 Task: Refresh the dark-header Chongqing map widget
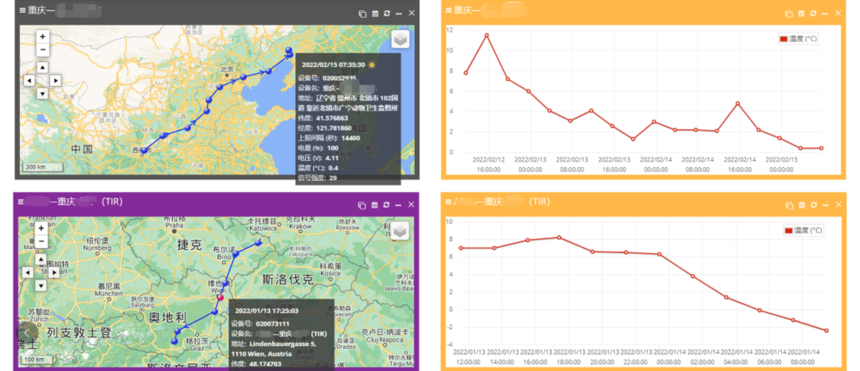click(387, 13)
